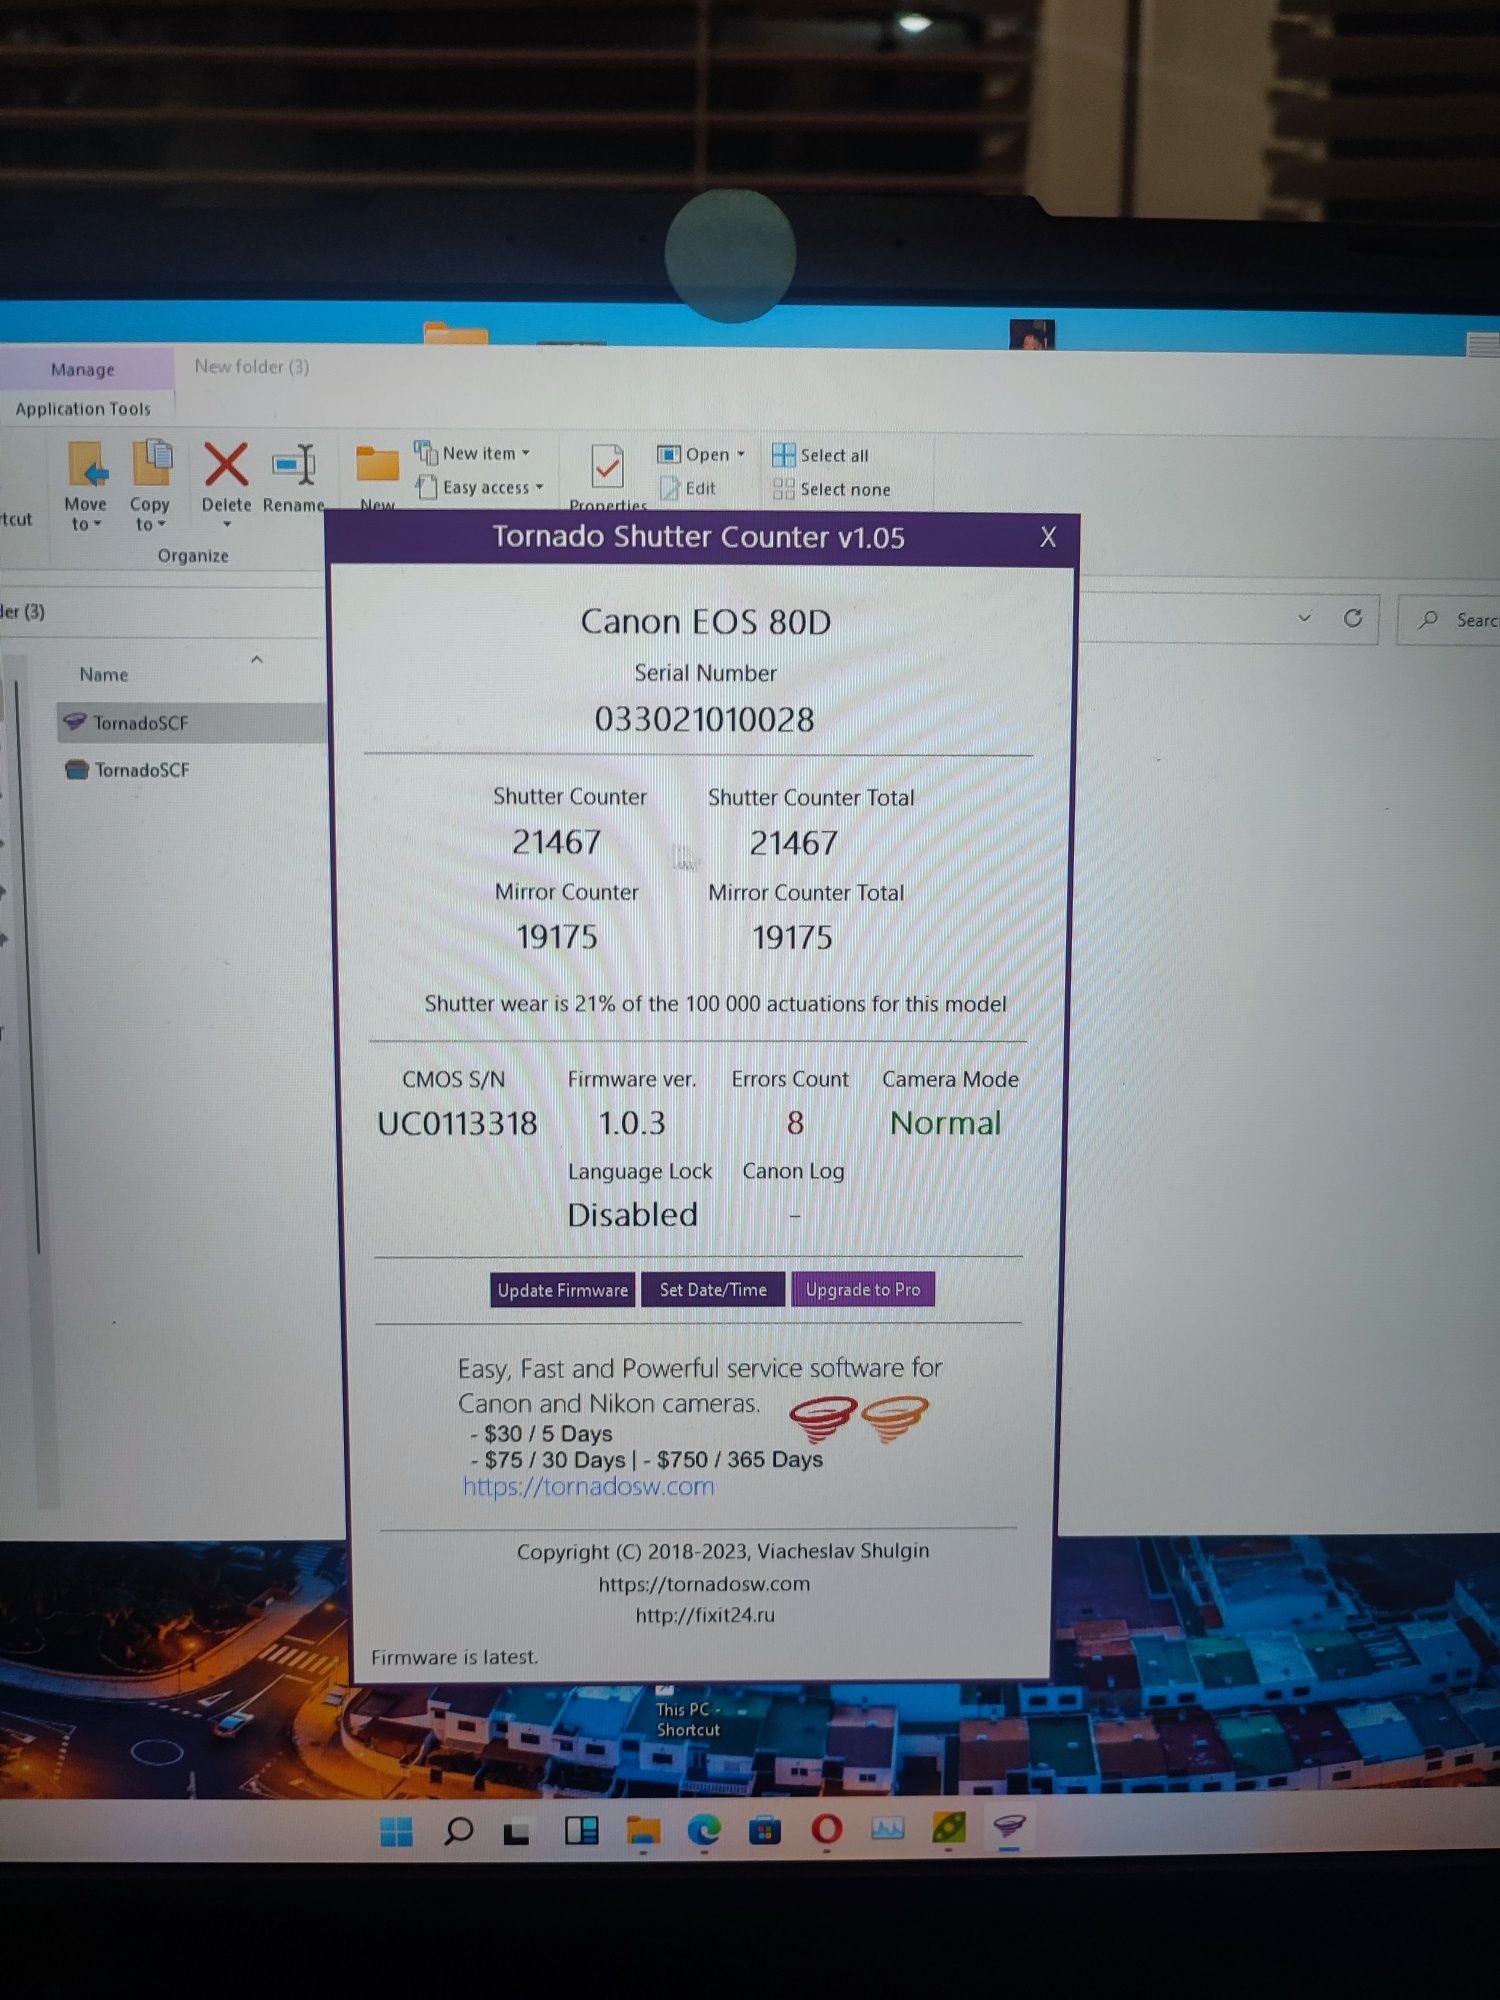Click the orange tornado logo
The height and width of the screenshot is (2000, 1500).
[x=895, y=1419]
